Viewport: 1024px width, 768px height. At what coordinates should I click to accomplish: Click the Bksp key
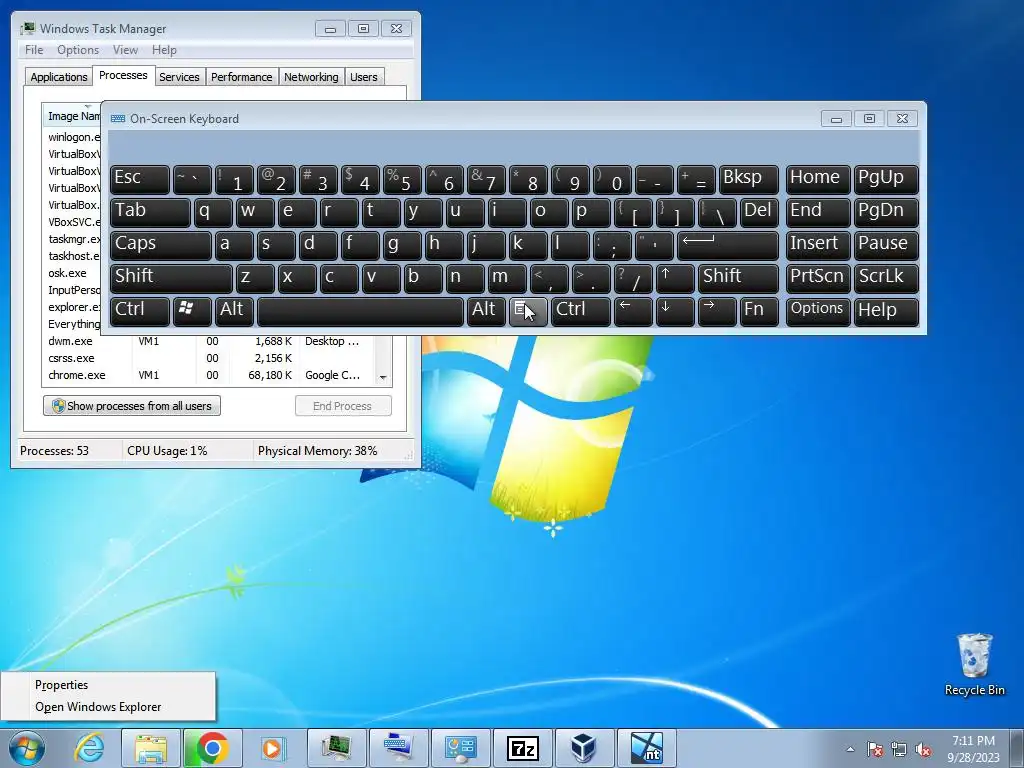pyautogui.click(x=748, y=179)
